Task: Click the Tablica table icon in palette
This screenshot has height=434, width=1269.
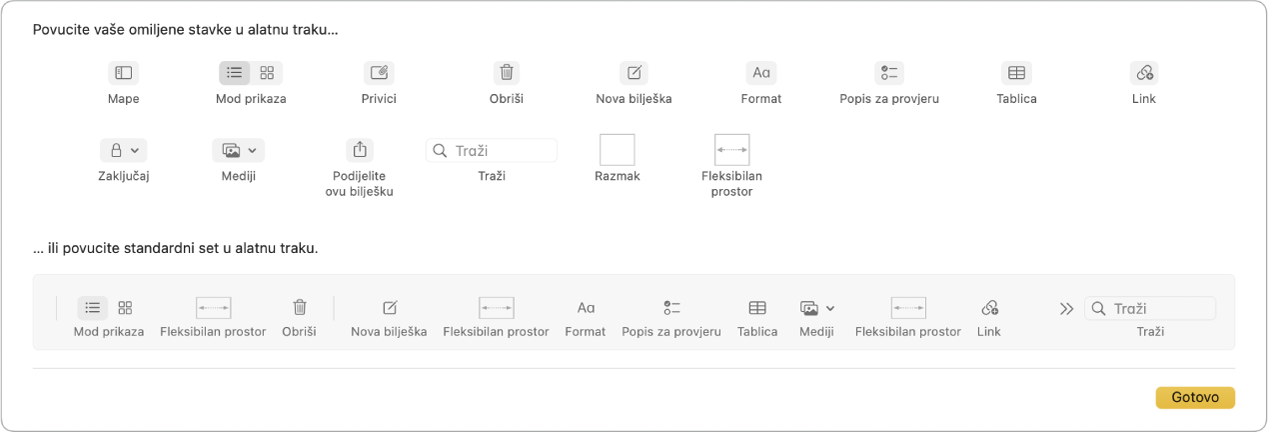Action: pyautogui.click(x=1016, y=73)
